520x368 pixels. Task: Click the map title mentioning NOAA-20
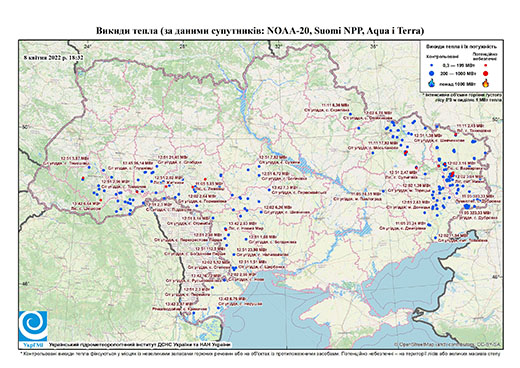(260, 31)
